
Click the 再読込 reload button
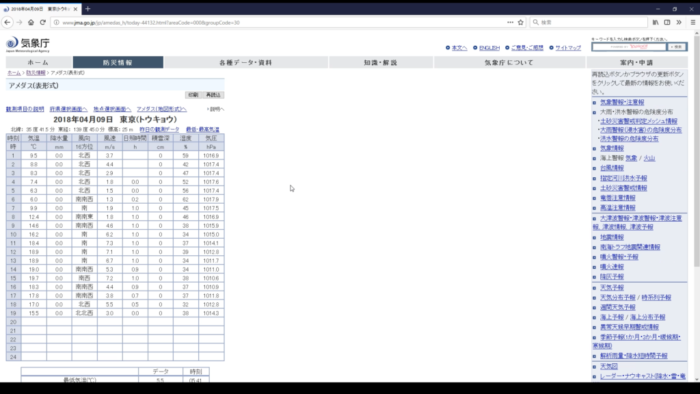(213, 95)
